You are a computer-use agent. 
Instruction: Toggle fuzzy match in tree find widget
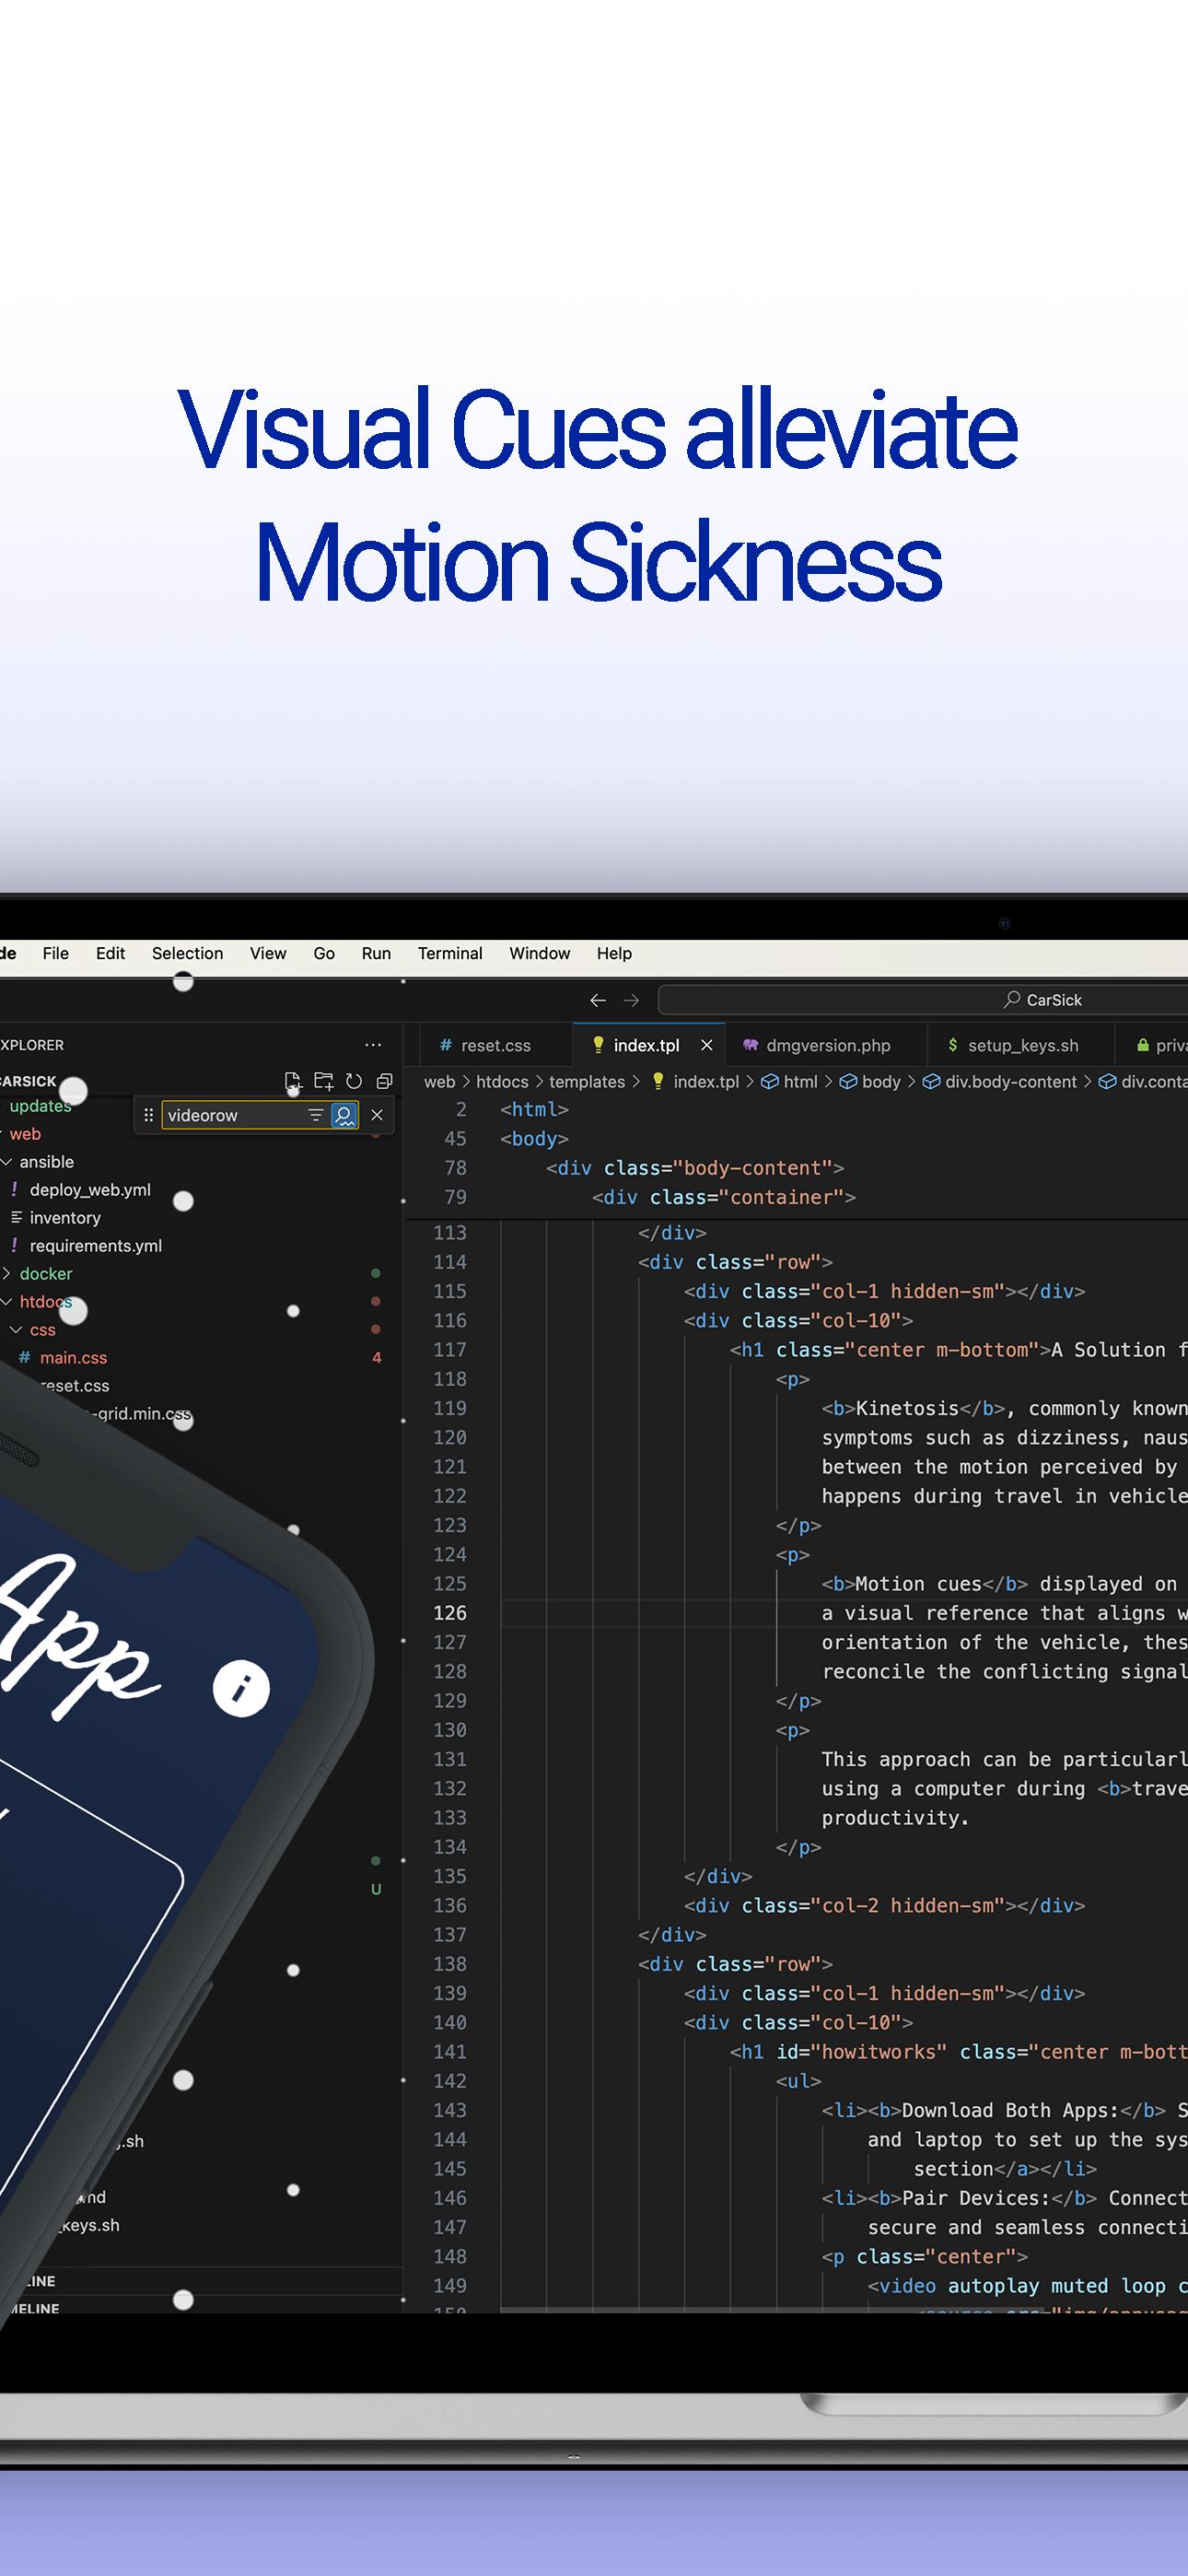tap(344, 1115)
